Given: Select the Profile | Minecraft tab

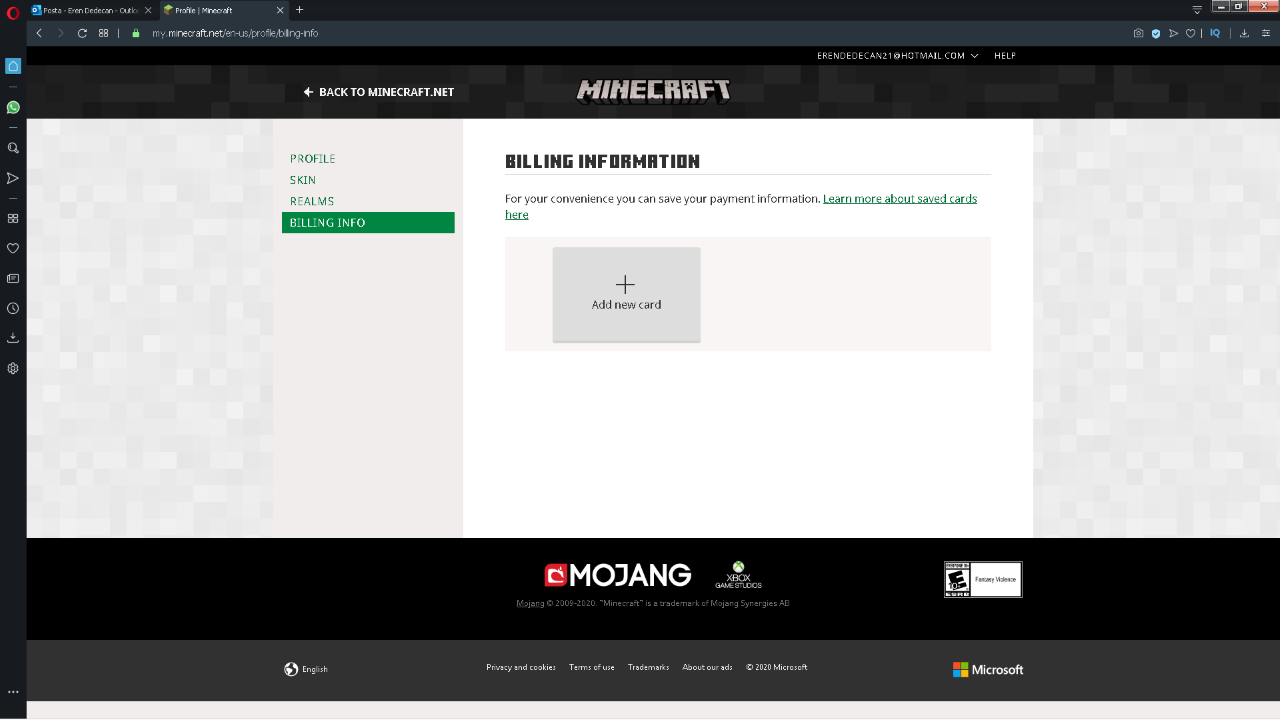Looking at the screenshot, I should pyautogui.click(x=224, y=10).
